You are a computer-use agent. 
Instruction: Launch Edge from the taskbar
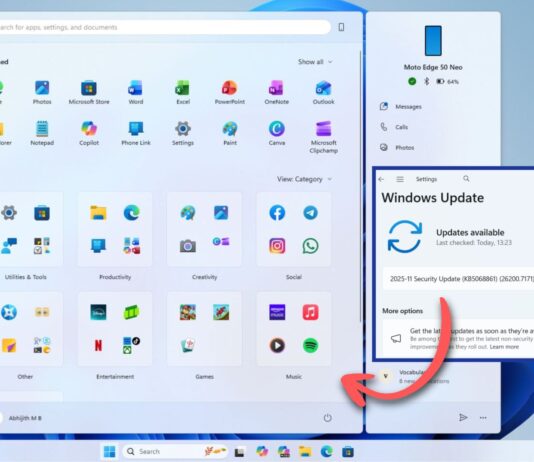[327, 452]
